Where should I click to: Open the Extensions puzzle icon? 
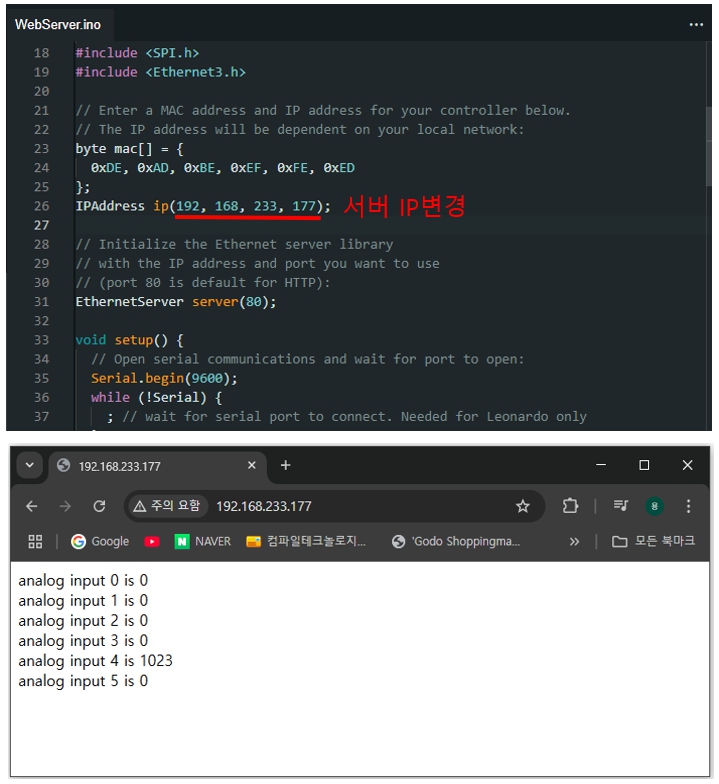[x=570, y=507]
